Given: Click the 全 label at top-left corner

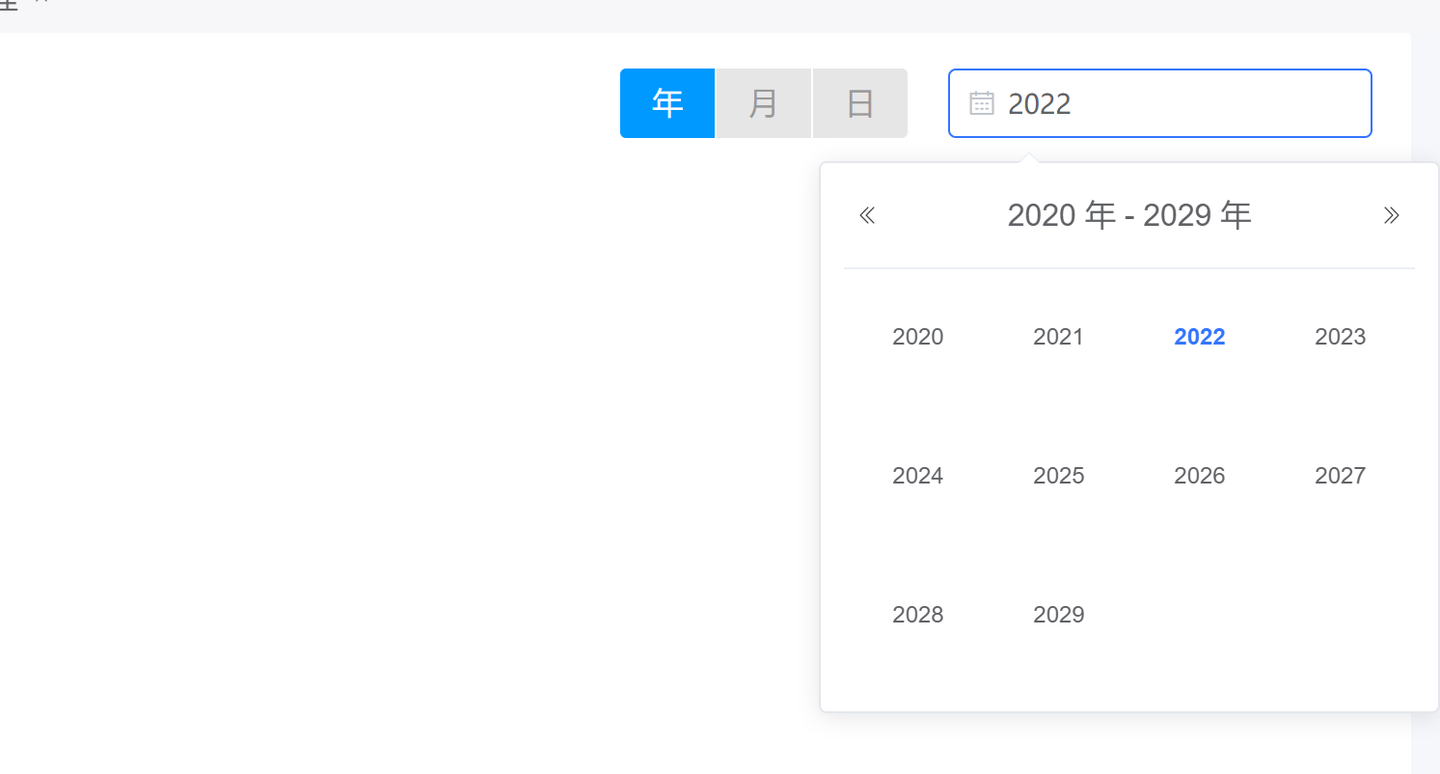Looking at the screenshot, I should [8, 5].
